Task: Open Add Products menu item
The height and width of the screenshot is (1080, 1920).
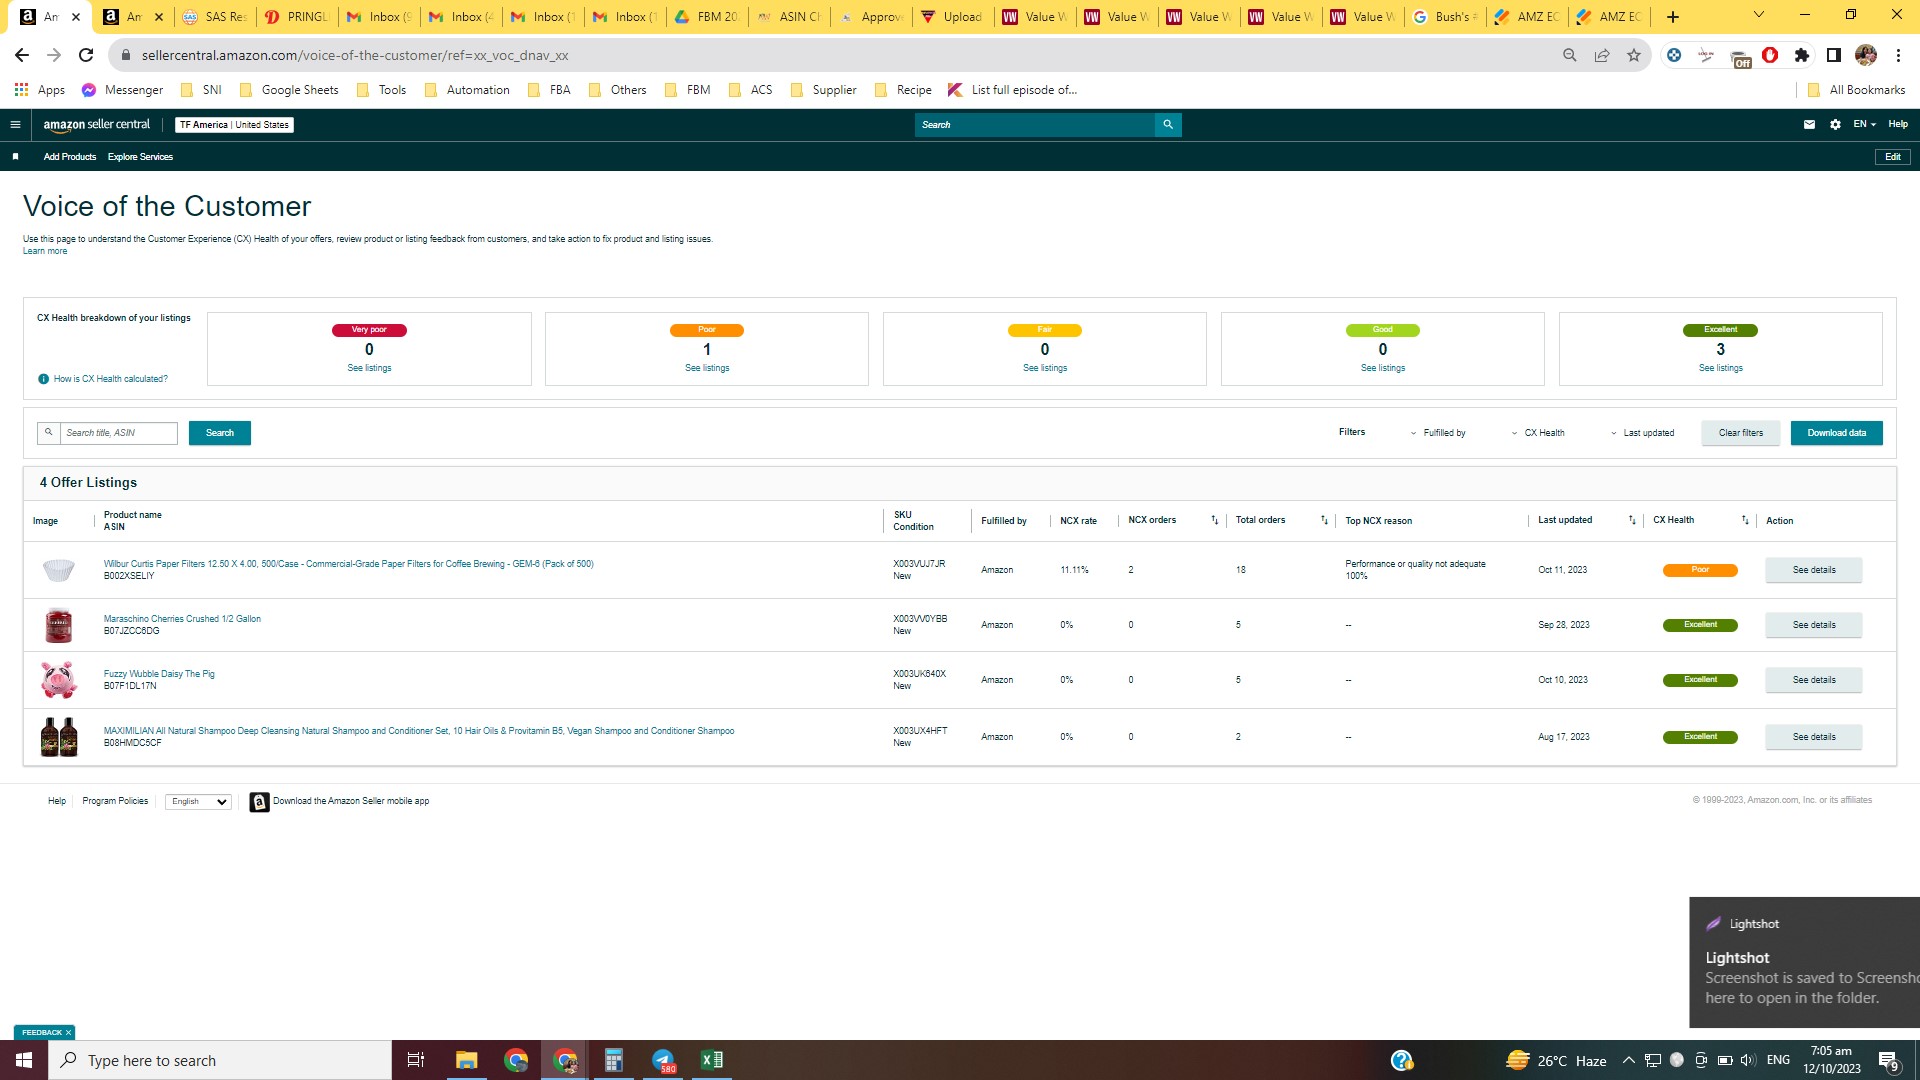Action: 70,157
